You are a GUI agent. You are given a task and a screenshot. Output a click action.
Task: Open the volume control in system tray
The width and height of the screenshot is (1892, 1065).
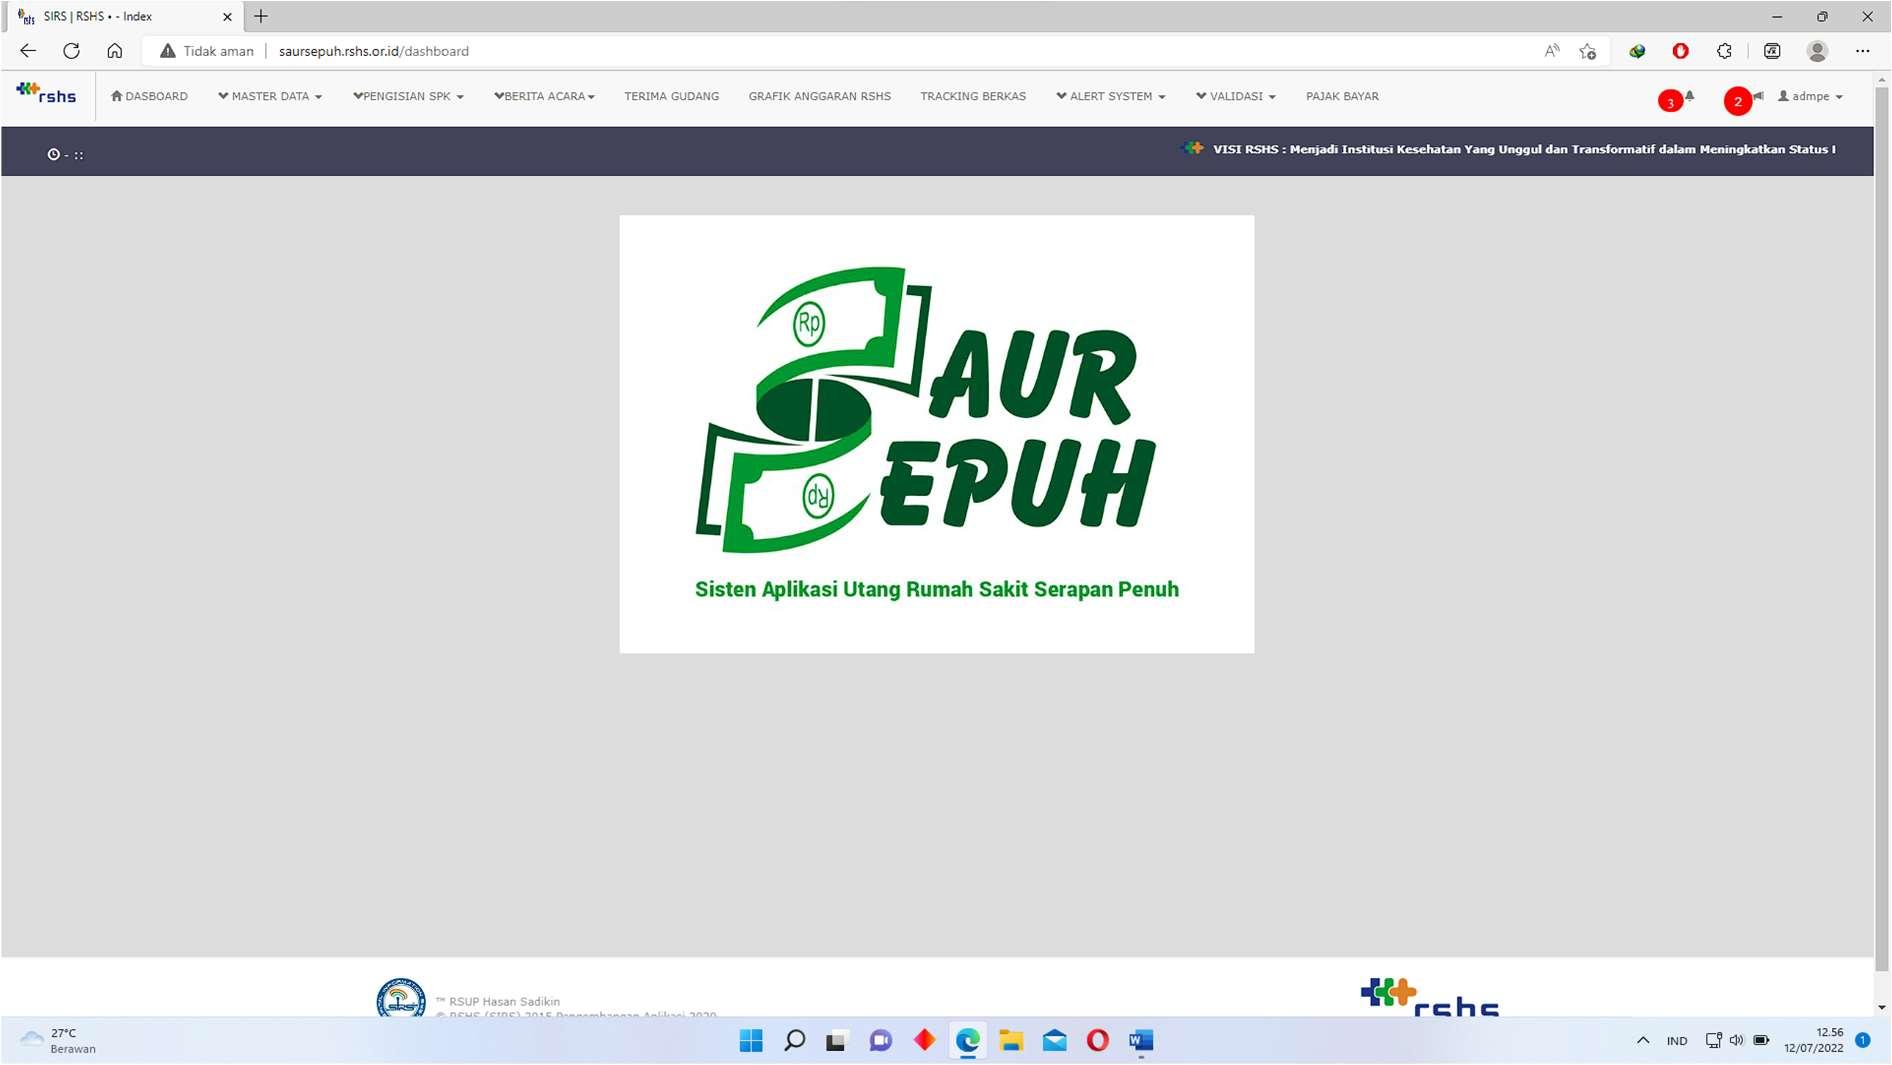[1736, 1041]
